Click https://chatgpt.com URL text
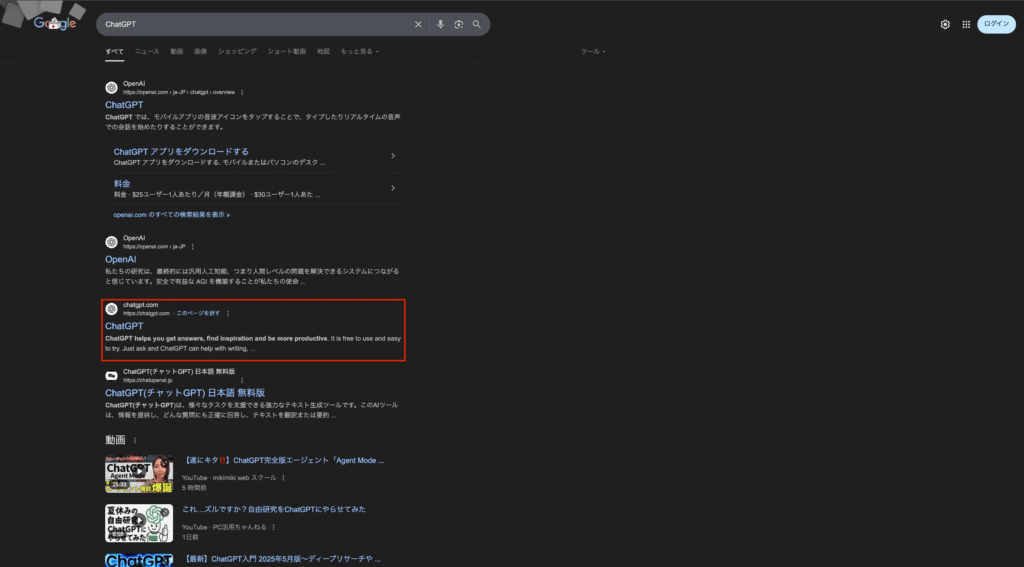The image size is (1024, 567). click(146, 314)
